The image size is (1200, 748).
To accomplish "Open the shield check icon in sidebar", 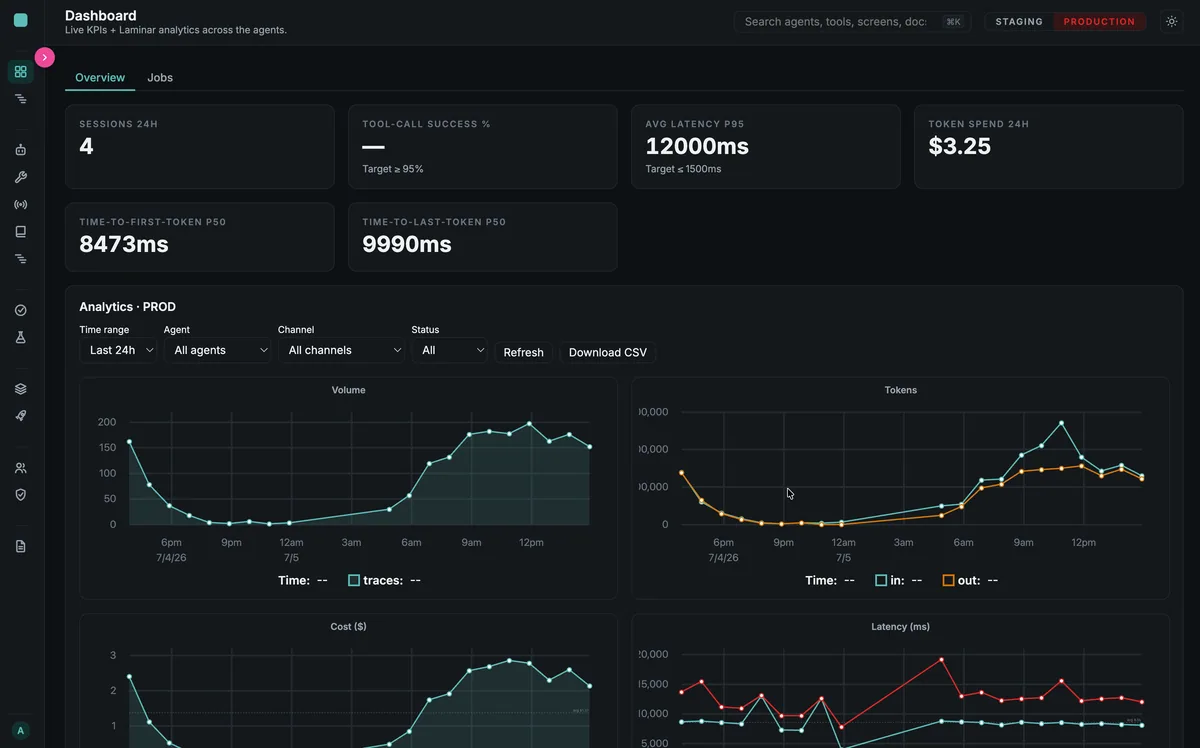I will [x=20, y=495].
